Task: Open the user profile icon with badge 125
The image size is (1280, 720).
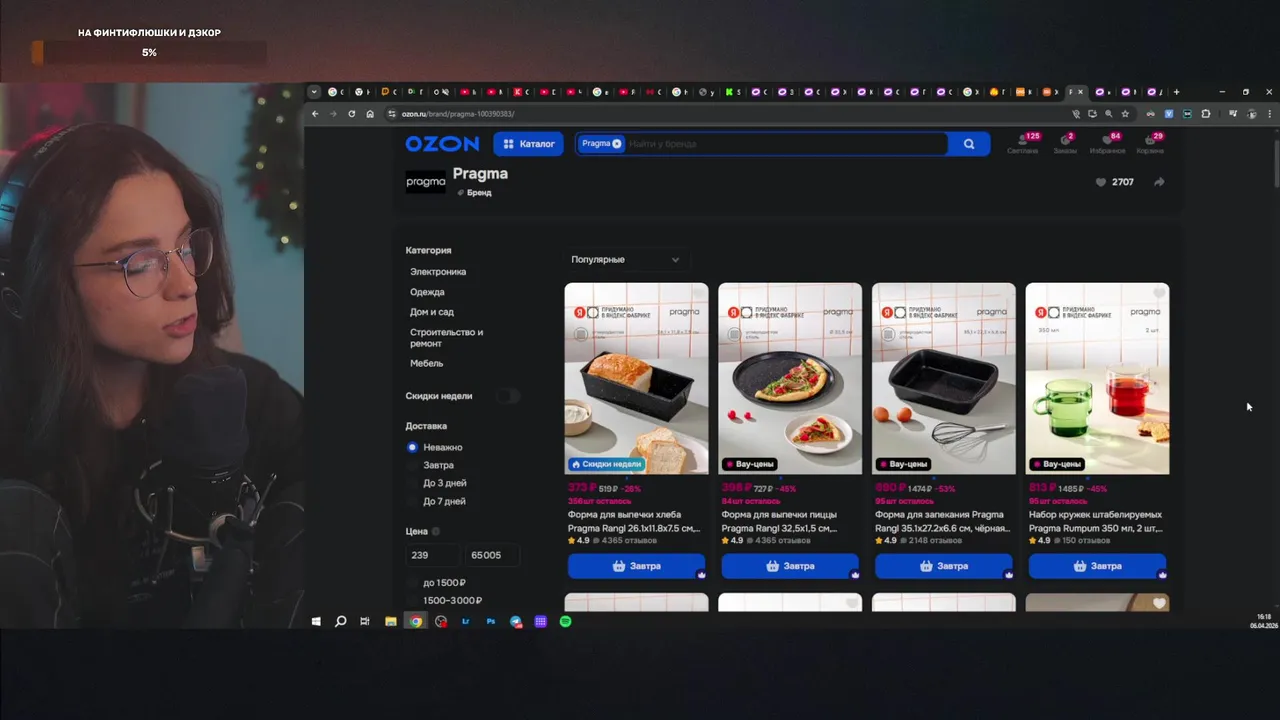Action: [x=1023, y=142]
